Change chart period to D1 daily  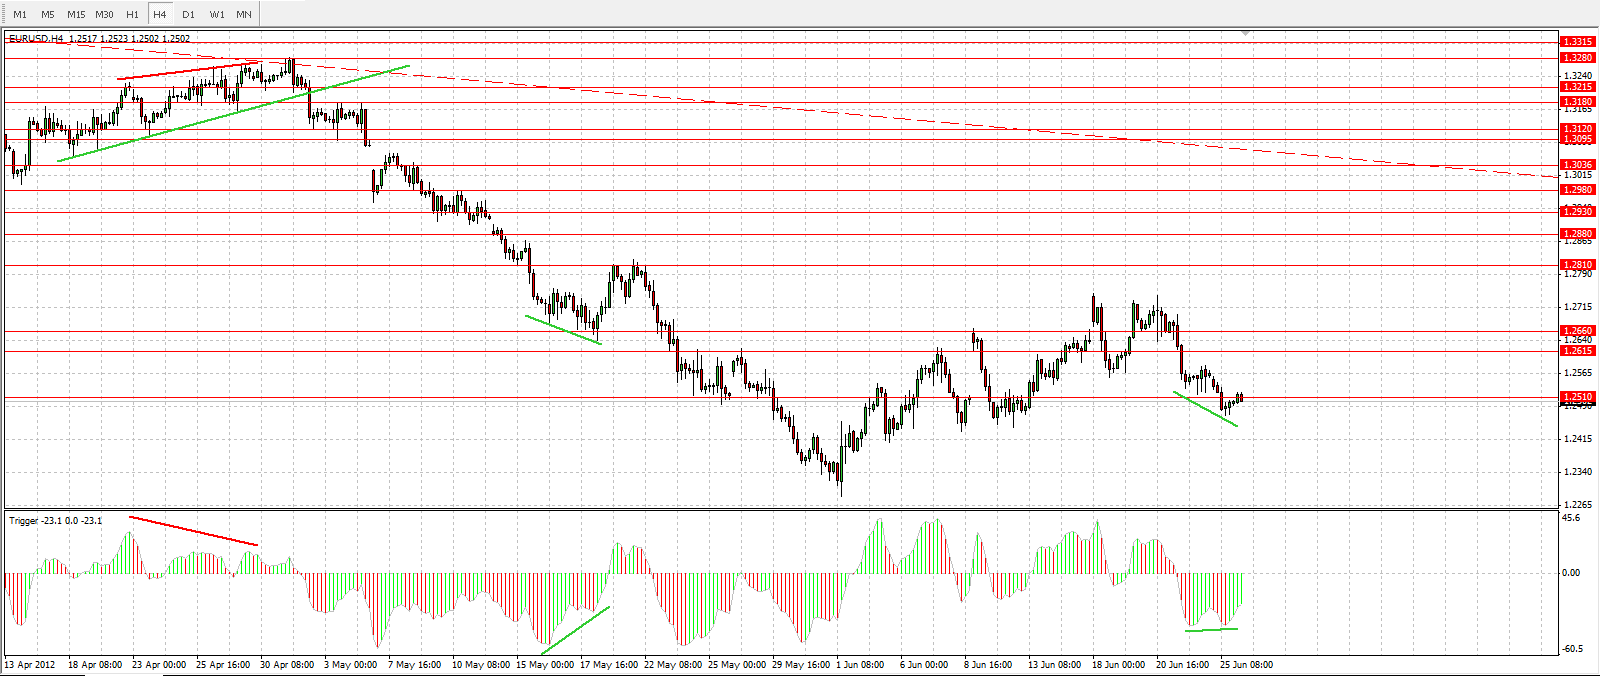[188, 14]
